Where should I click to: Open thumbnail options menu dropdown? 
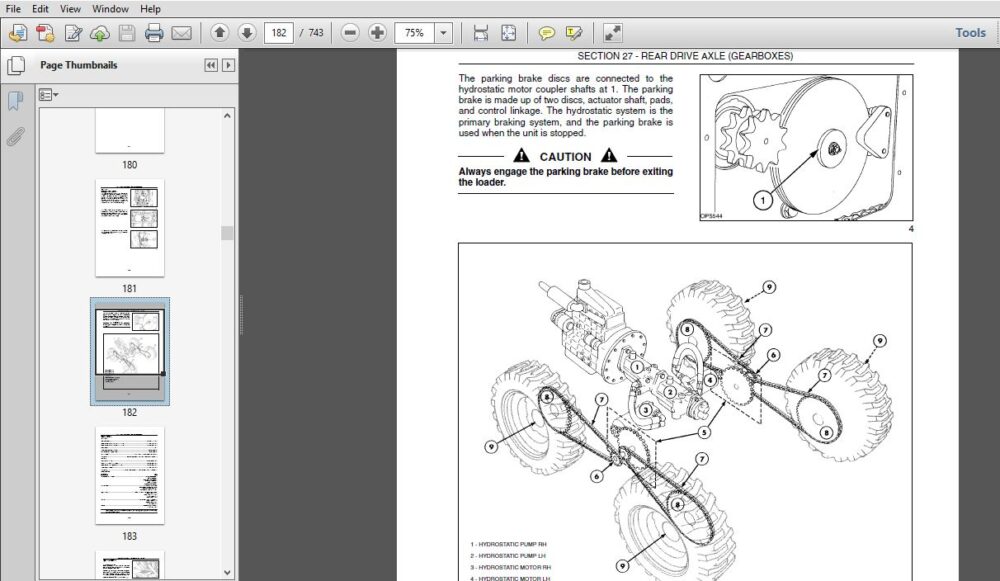coord(48,95)
